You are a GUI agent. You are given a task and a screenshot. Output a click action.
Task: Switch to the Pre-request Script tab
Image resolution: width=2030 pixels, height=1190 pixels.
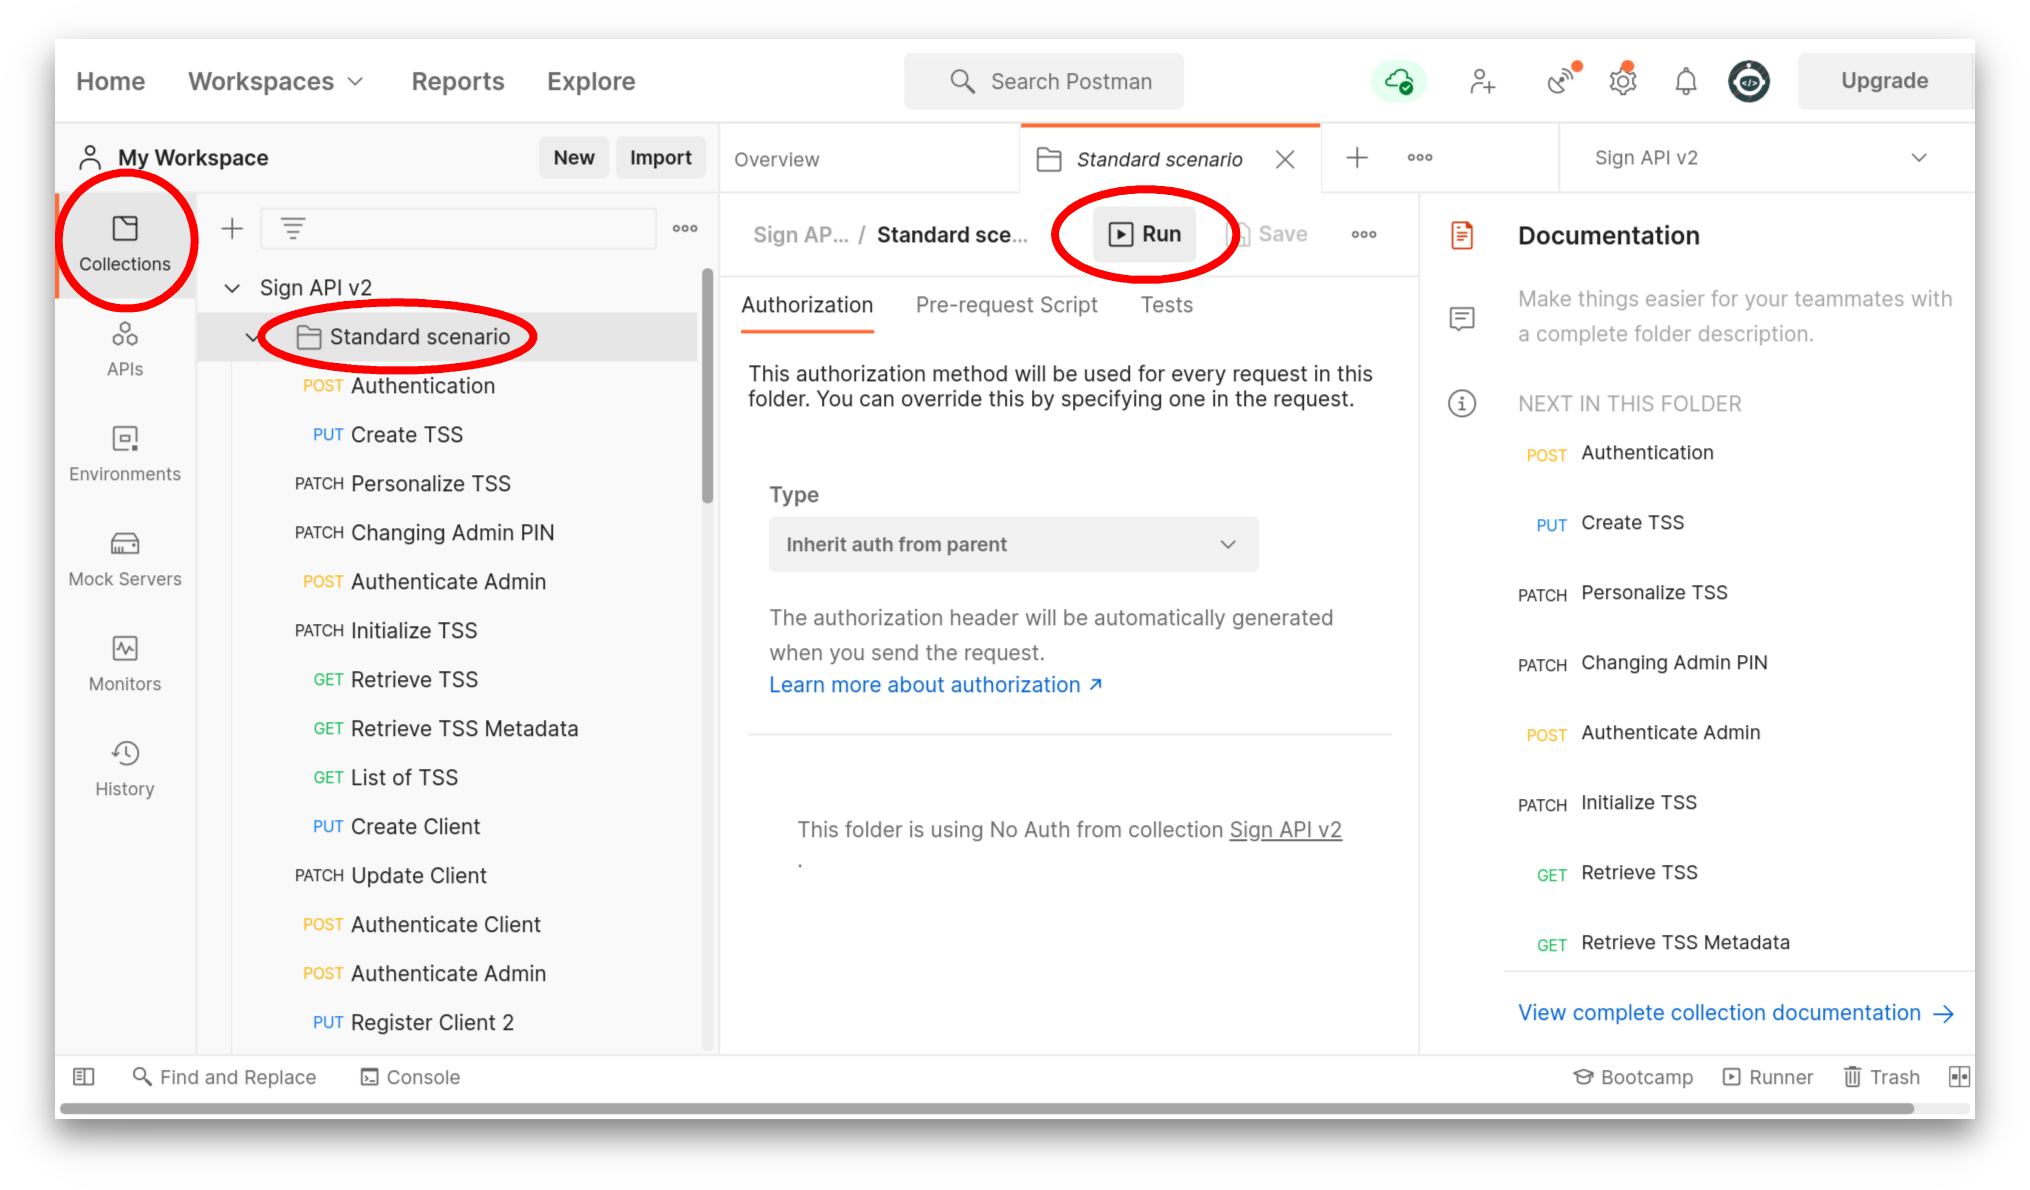pyautogui.click(x=1006, y=305)
